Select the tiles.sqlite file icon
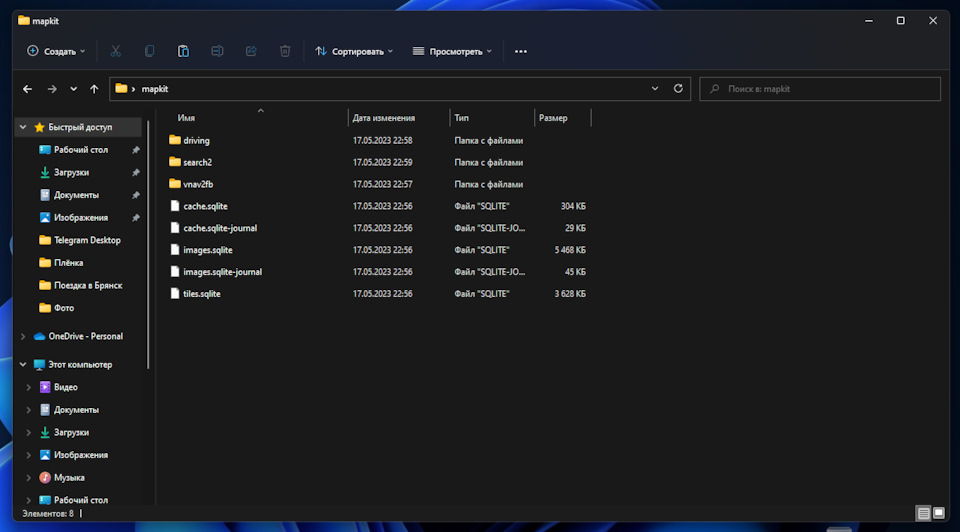The height and width of the screenshot is (532, 960). (174, 294)
